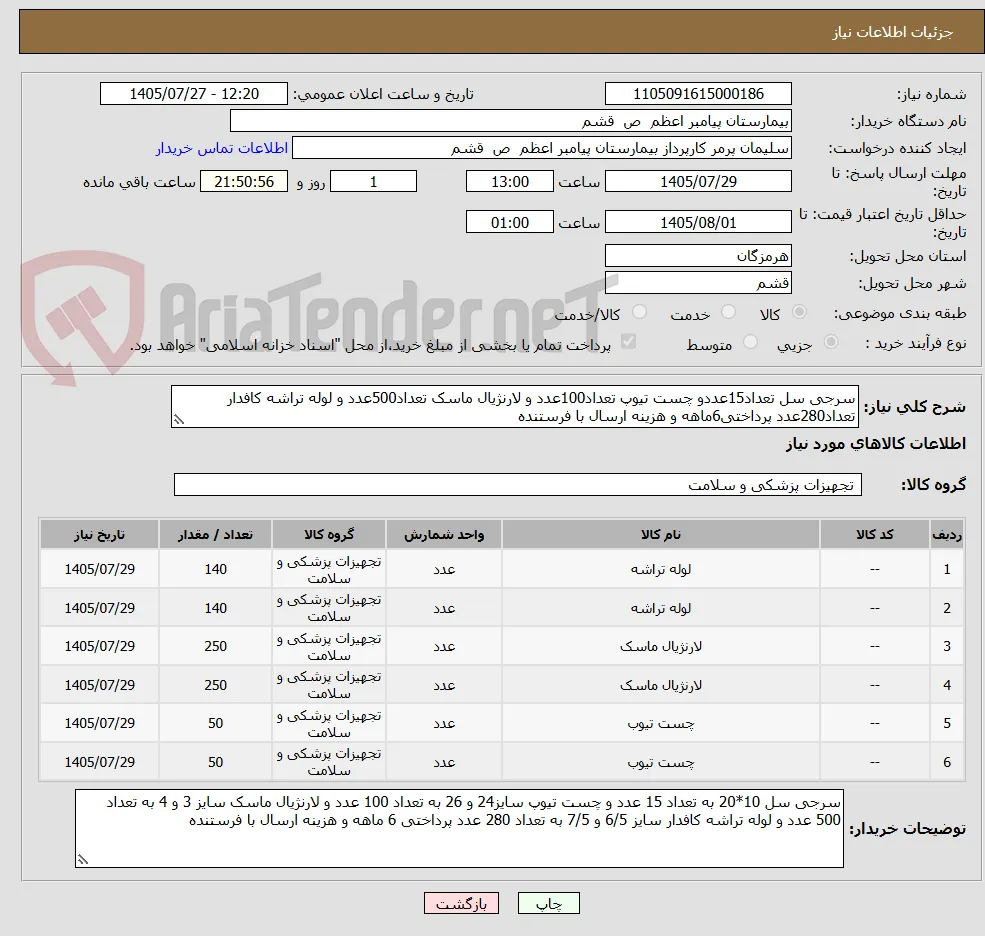Image resolution: width=985 pixels, height=936 pixels.
Task: Click quantity 50 in row 6
Action: (215, 763)
